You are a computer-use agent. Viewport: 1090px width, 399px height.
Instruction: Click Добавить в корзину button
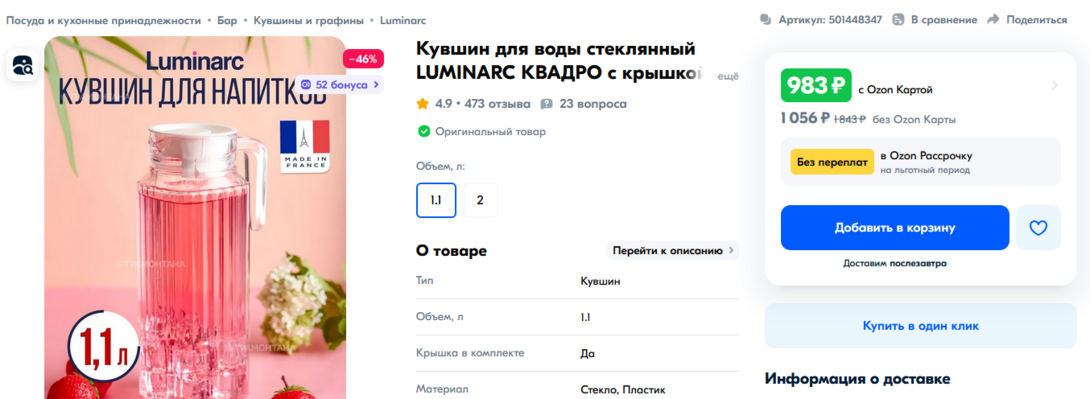point(895,227)
